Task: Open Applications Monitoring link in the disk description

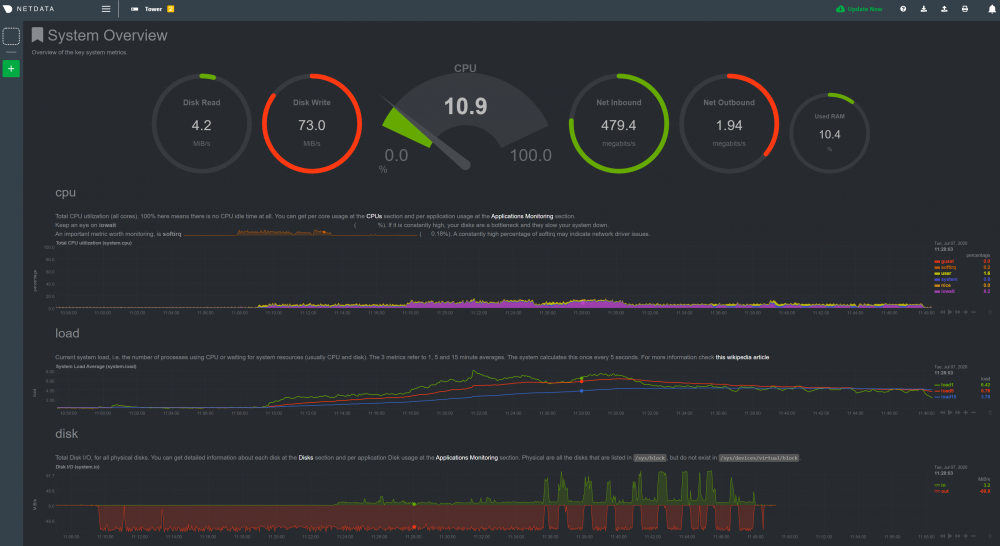Action: pyautogui.click(x=466, y=457)
